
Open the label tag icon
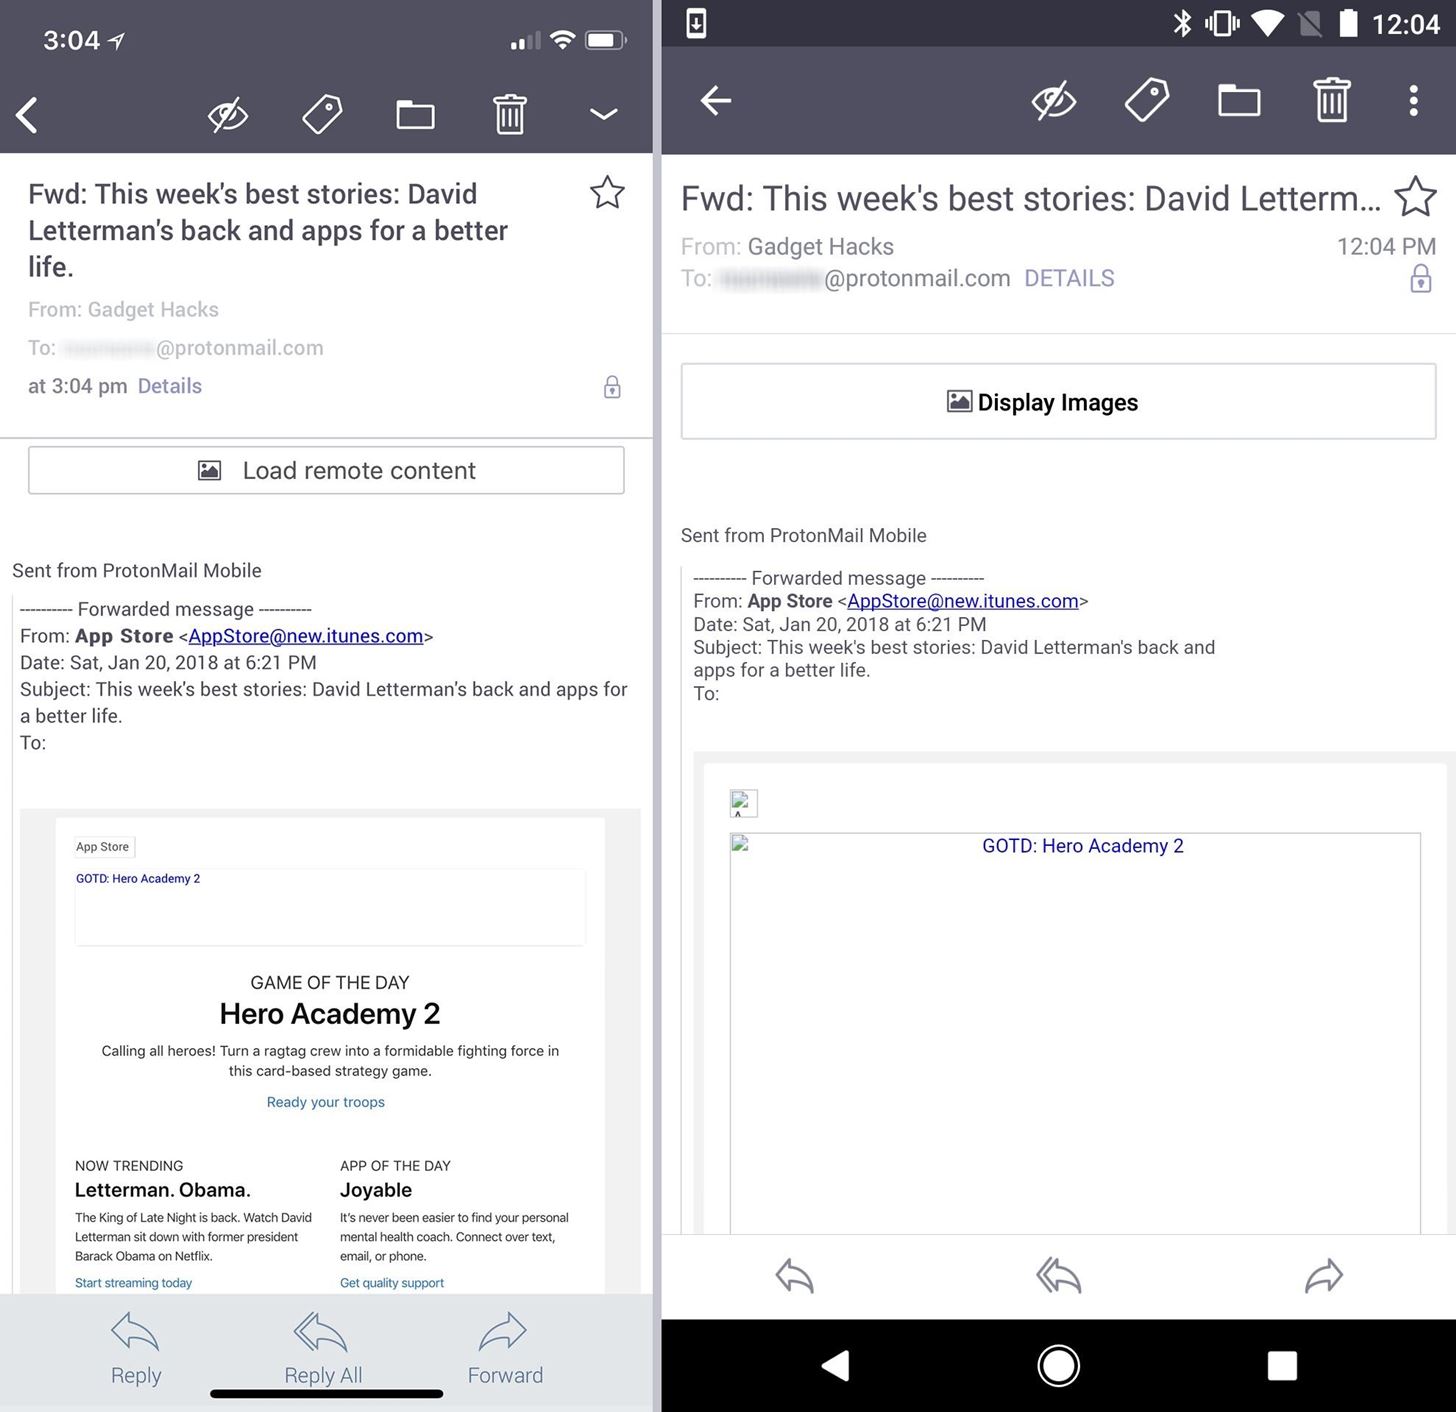tap(320, 114)
